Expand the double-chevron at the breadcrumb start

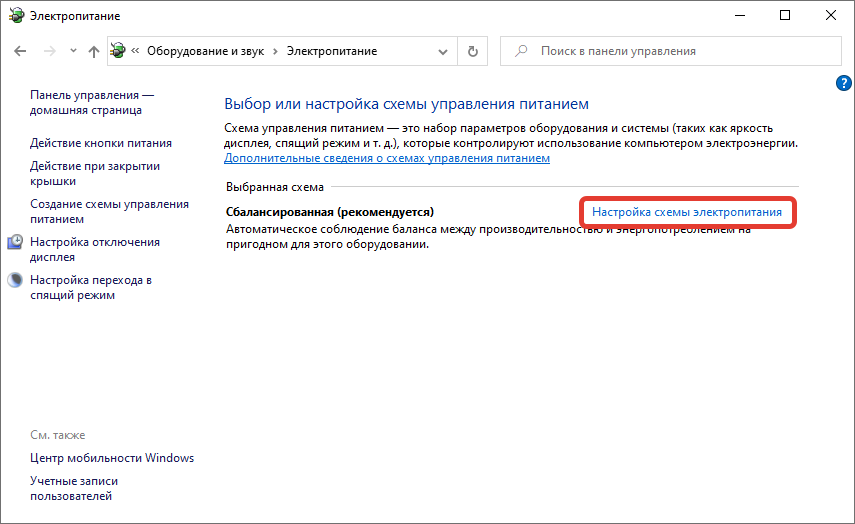point(136,51)
